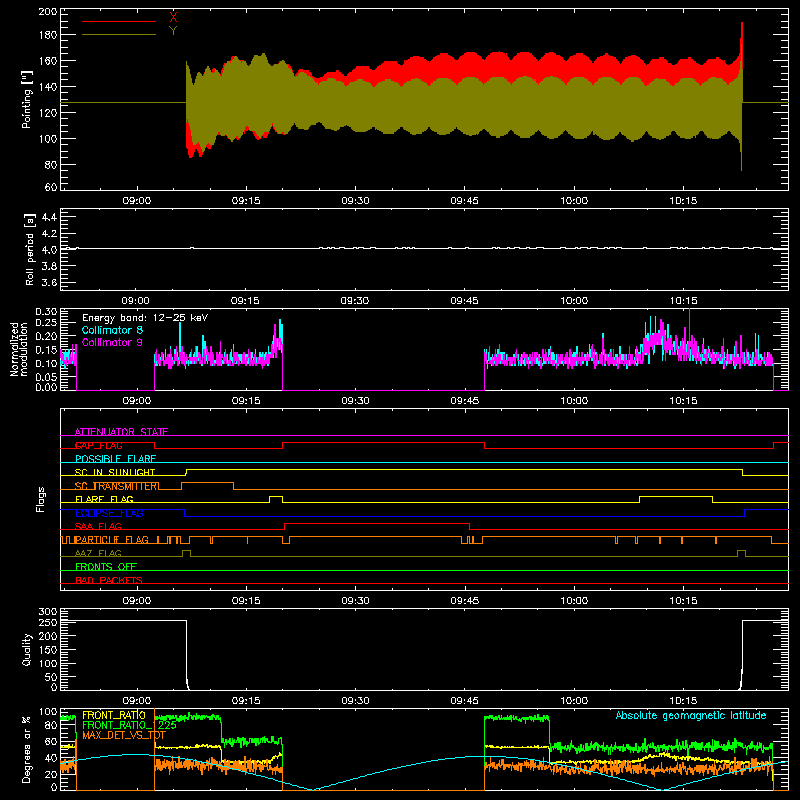Click 09:00 time label under modulation plot

point(137,401)
